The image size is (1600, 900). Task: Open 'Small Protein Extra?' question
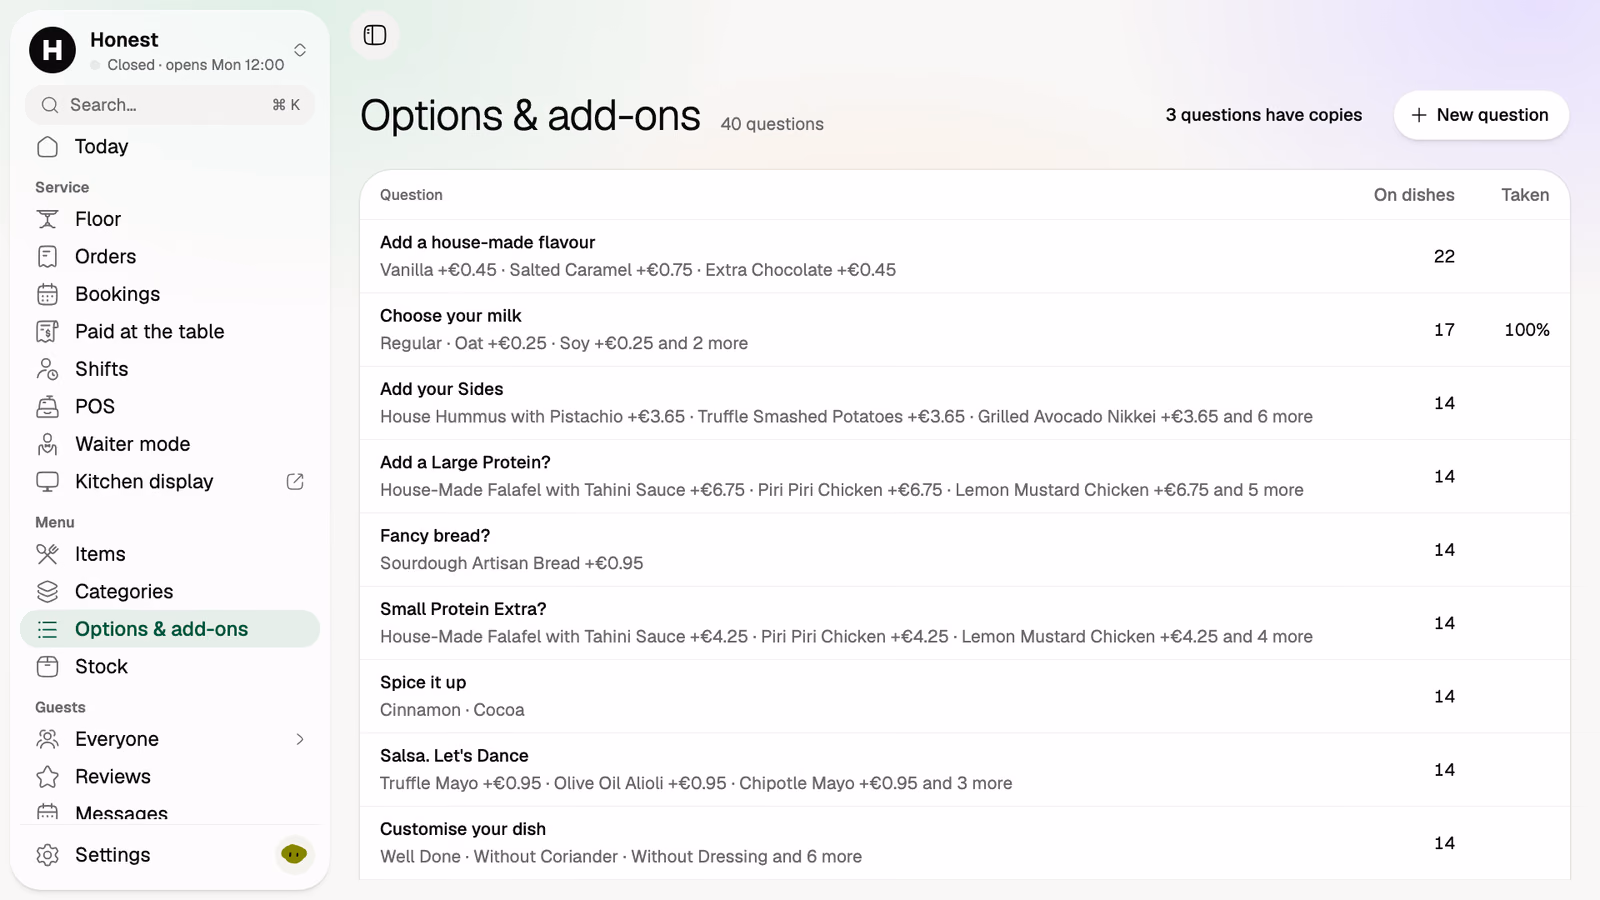point(965,623)
